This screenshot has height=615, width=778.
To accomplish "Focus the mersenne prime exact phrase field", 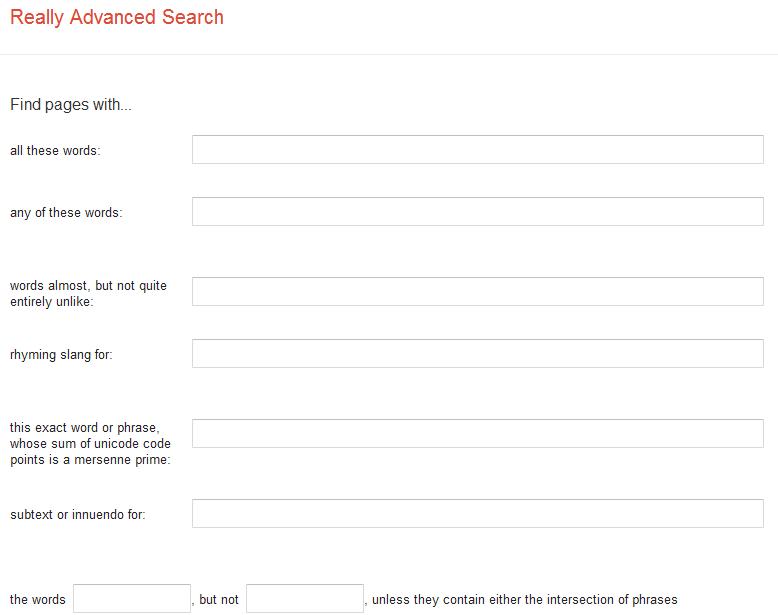I will tap(477, 433).
